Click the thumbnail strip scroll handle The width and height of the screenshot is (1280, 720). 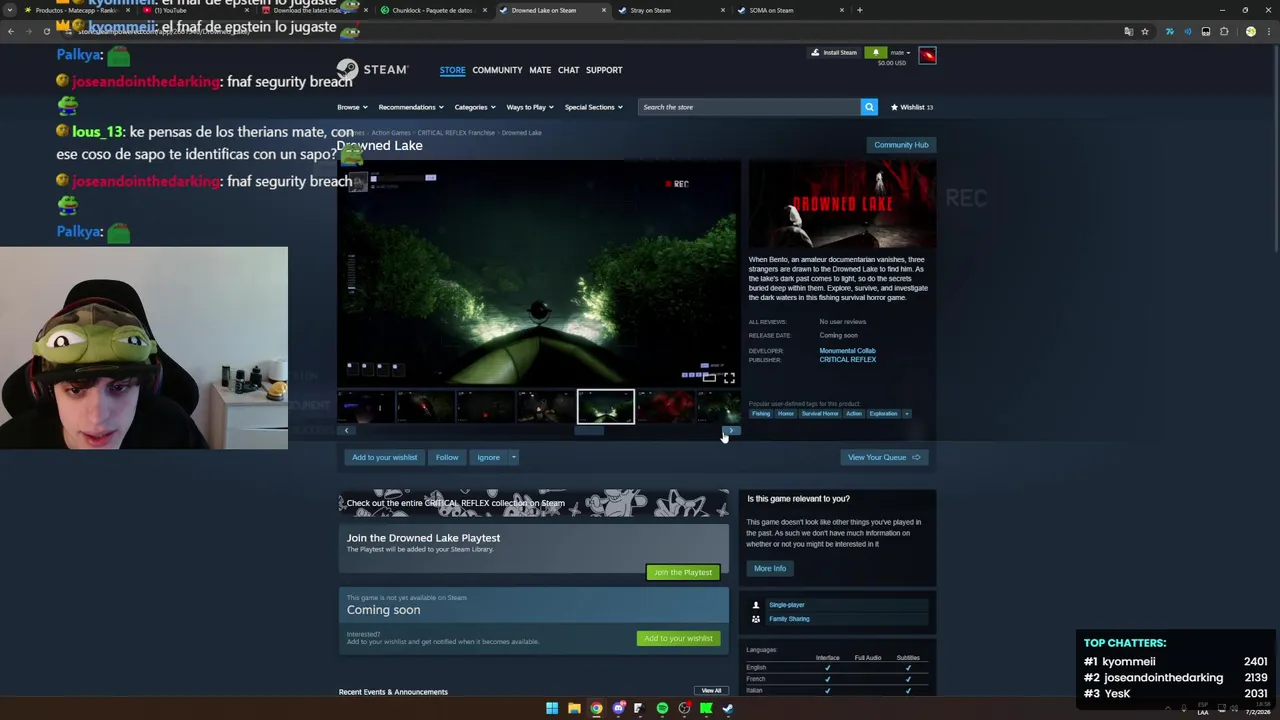point(589,431)
